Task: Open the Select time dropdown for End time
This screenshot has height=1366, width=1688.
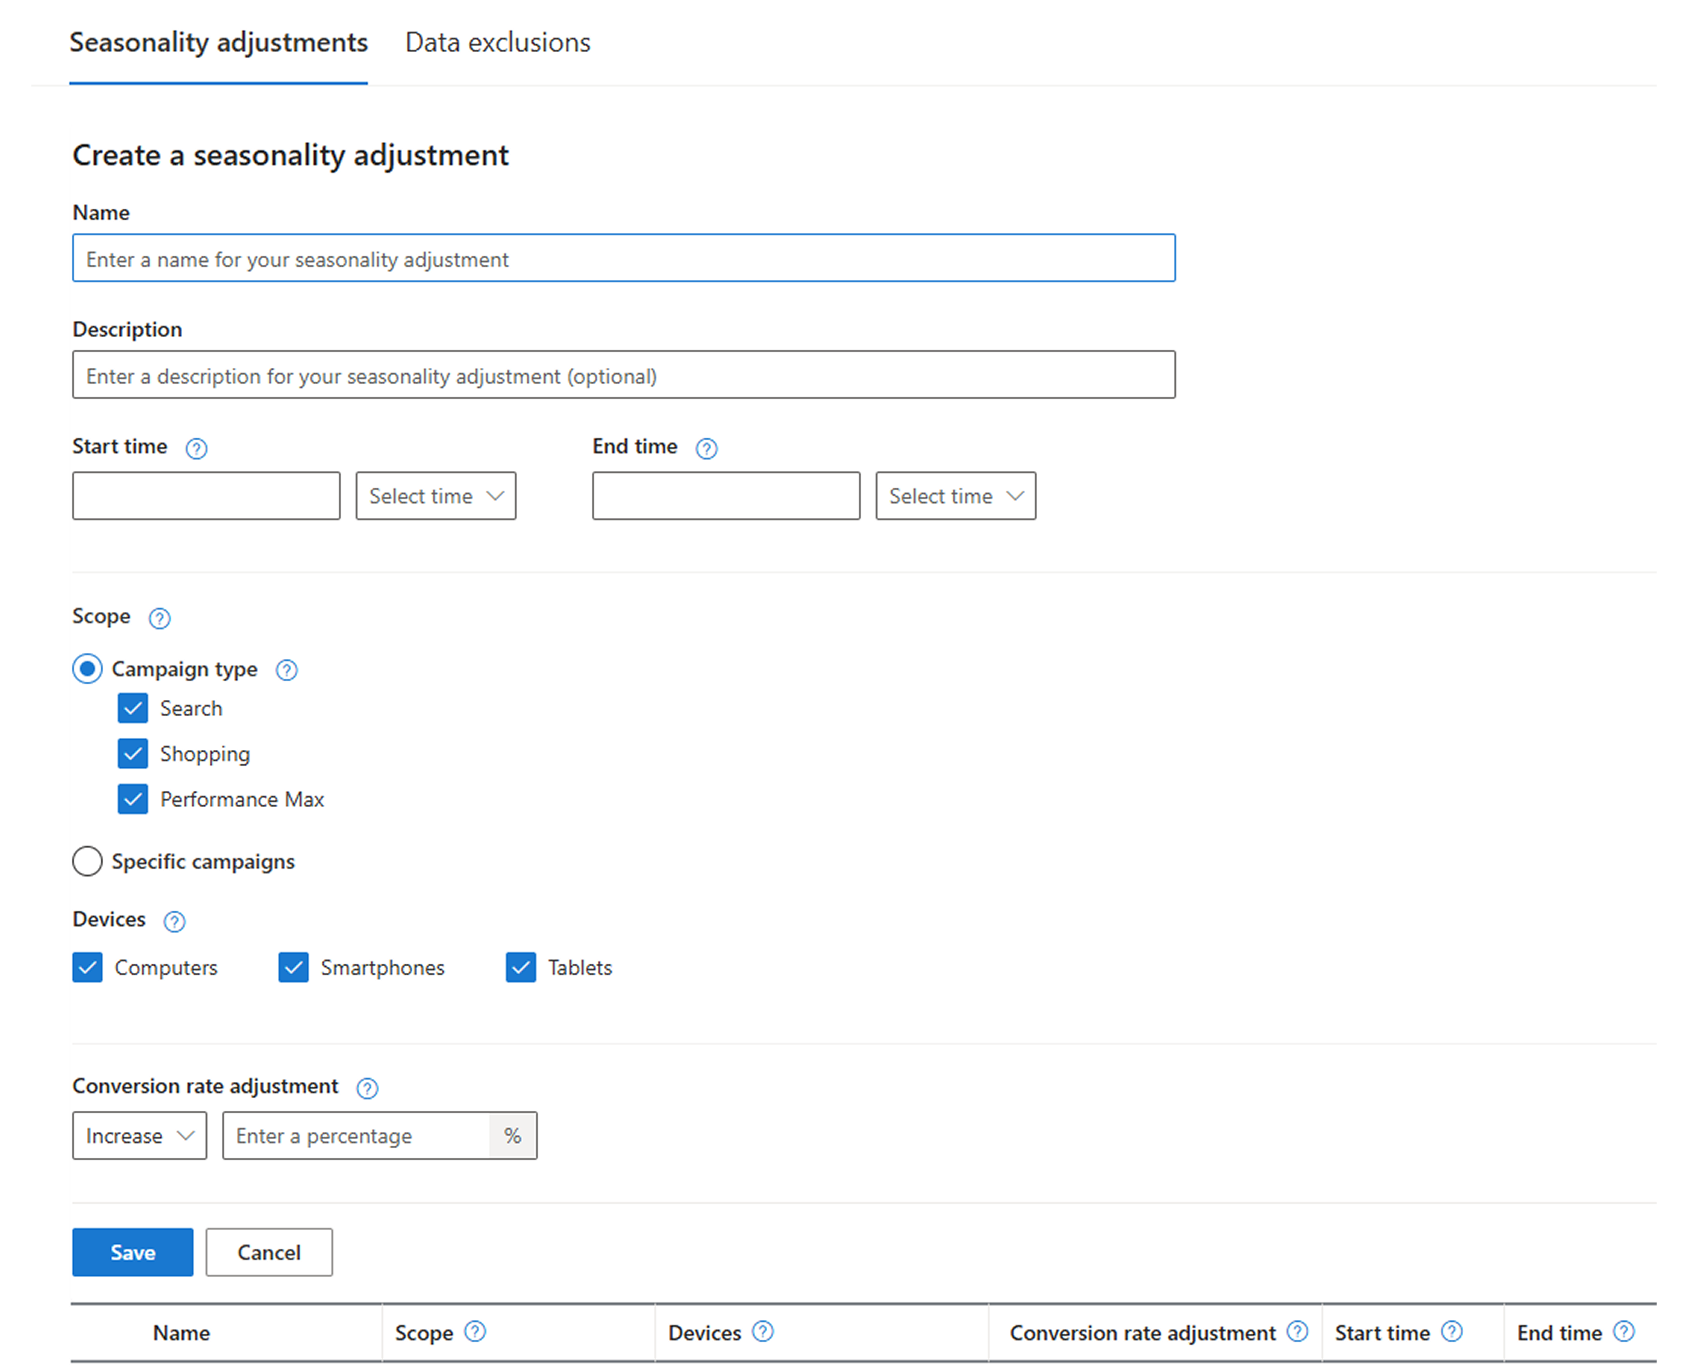Action: (x=954, y=495)
